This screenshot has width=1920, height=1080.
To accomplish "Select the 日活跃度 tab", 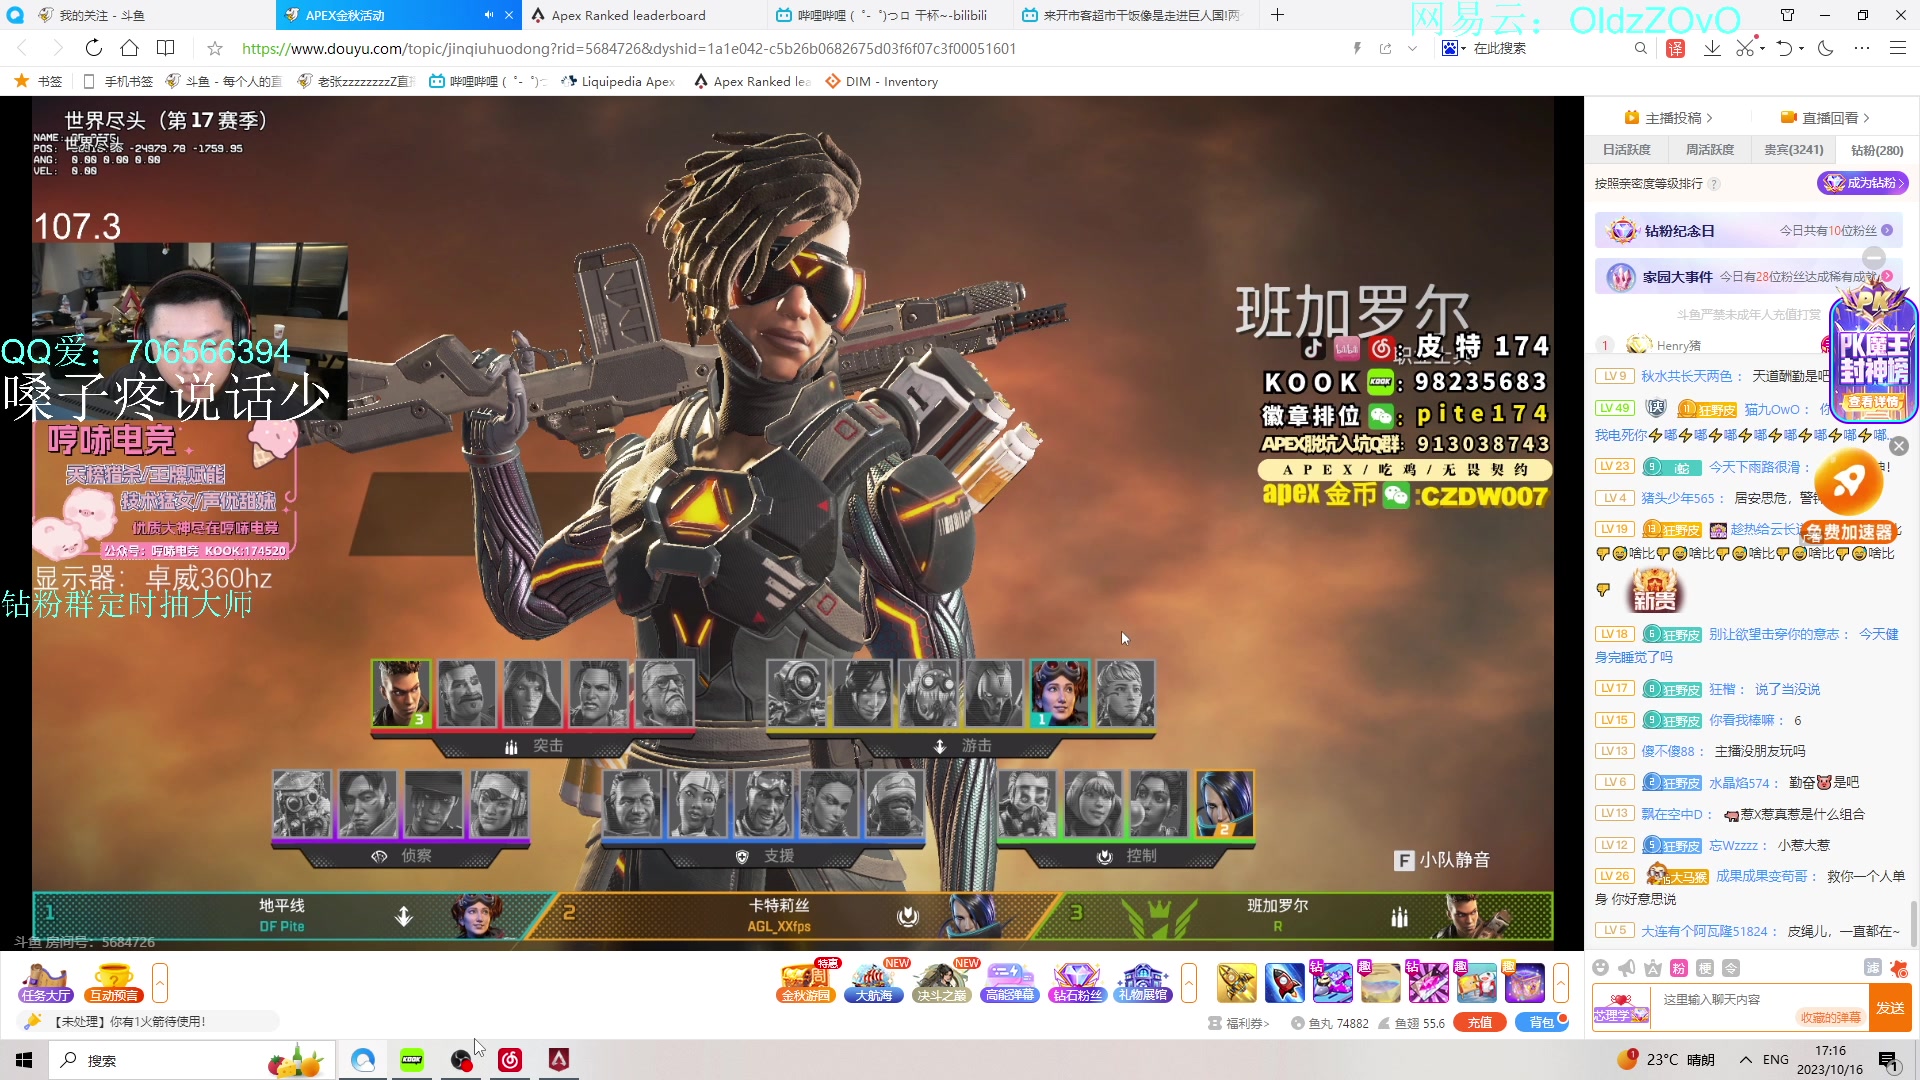I will click(1626, 150).
